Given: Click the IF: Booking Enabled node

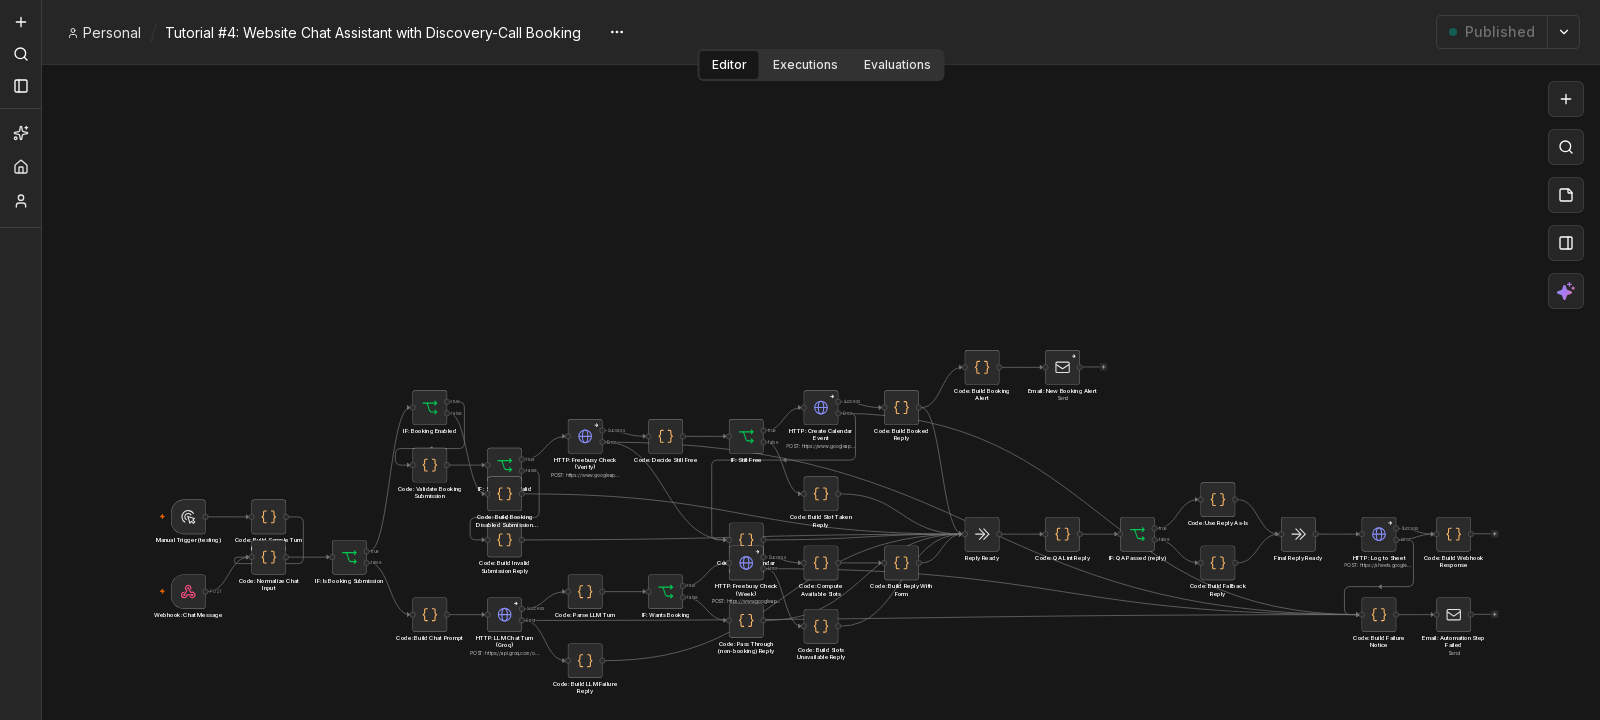Looking at the screenshot, I should tap(430, 408).
